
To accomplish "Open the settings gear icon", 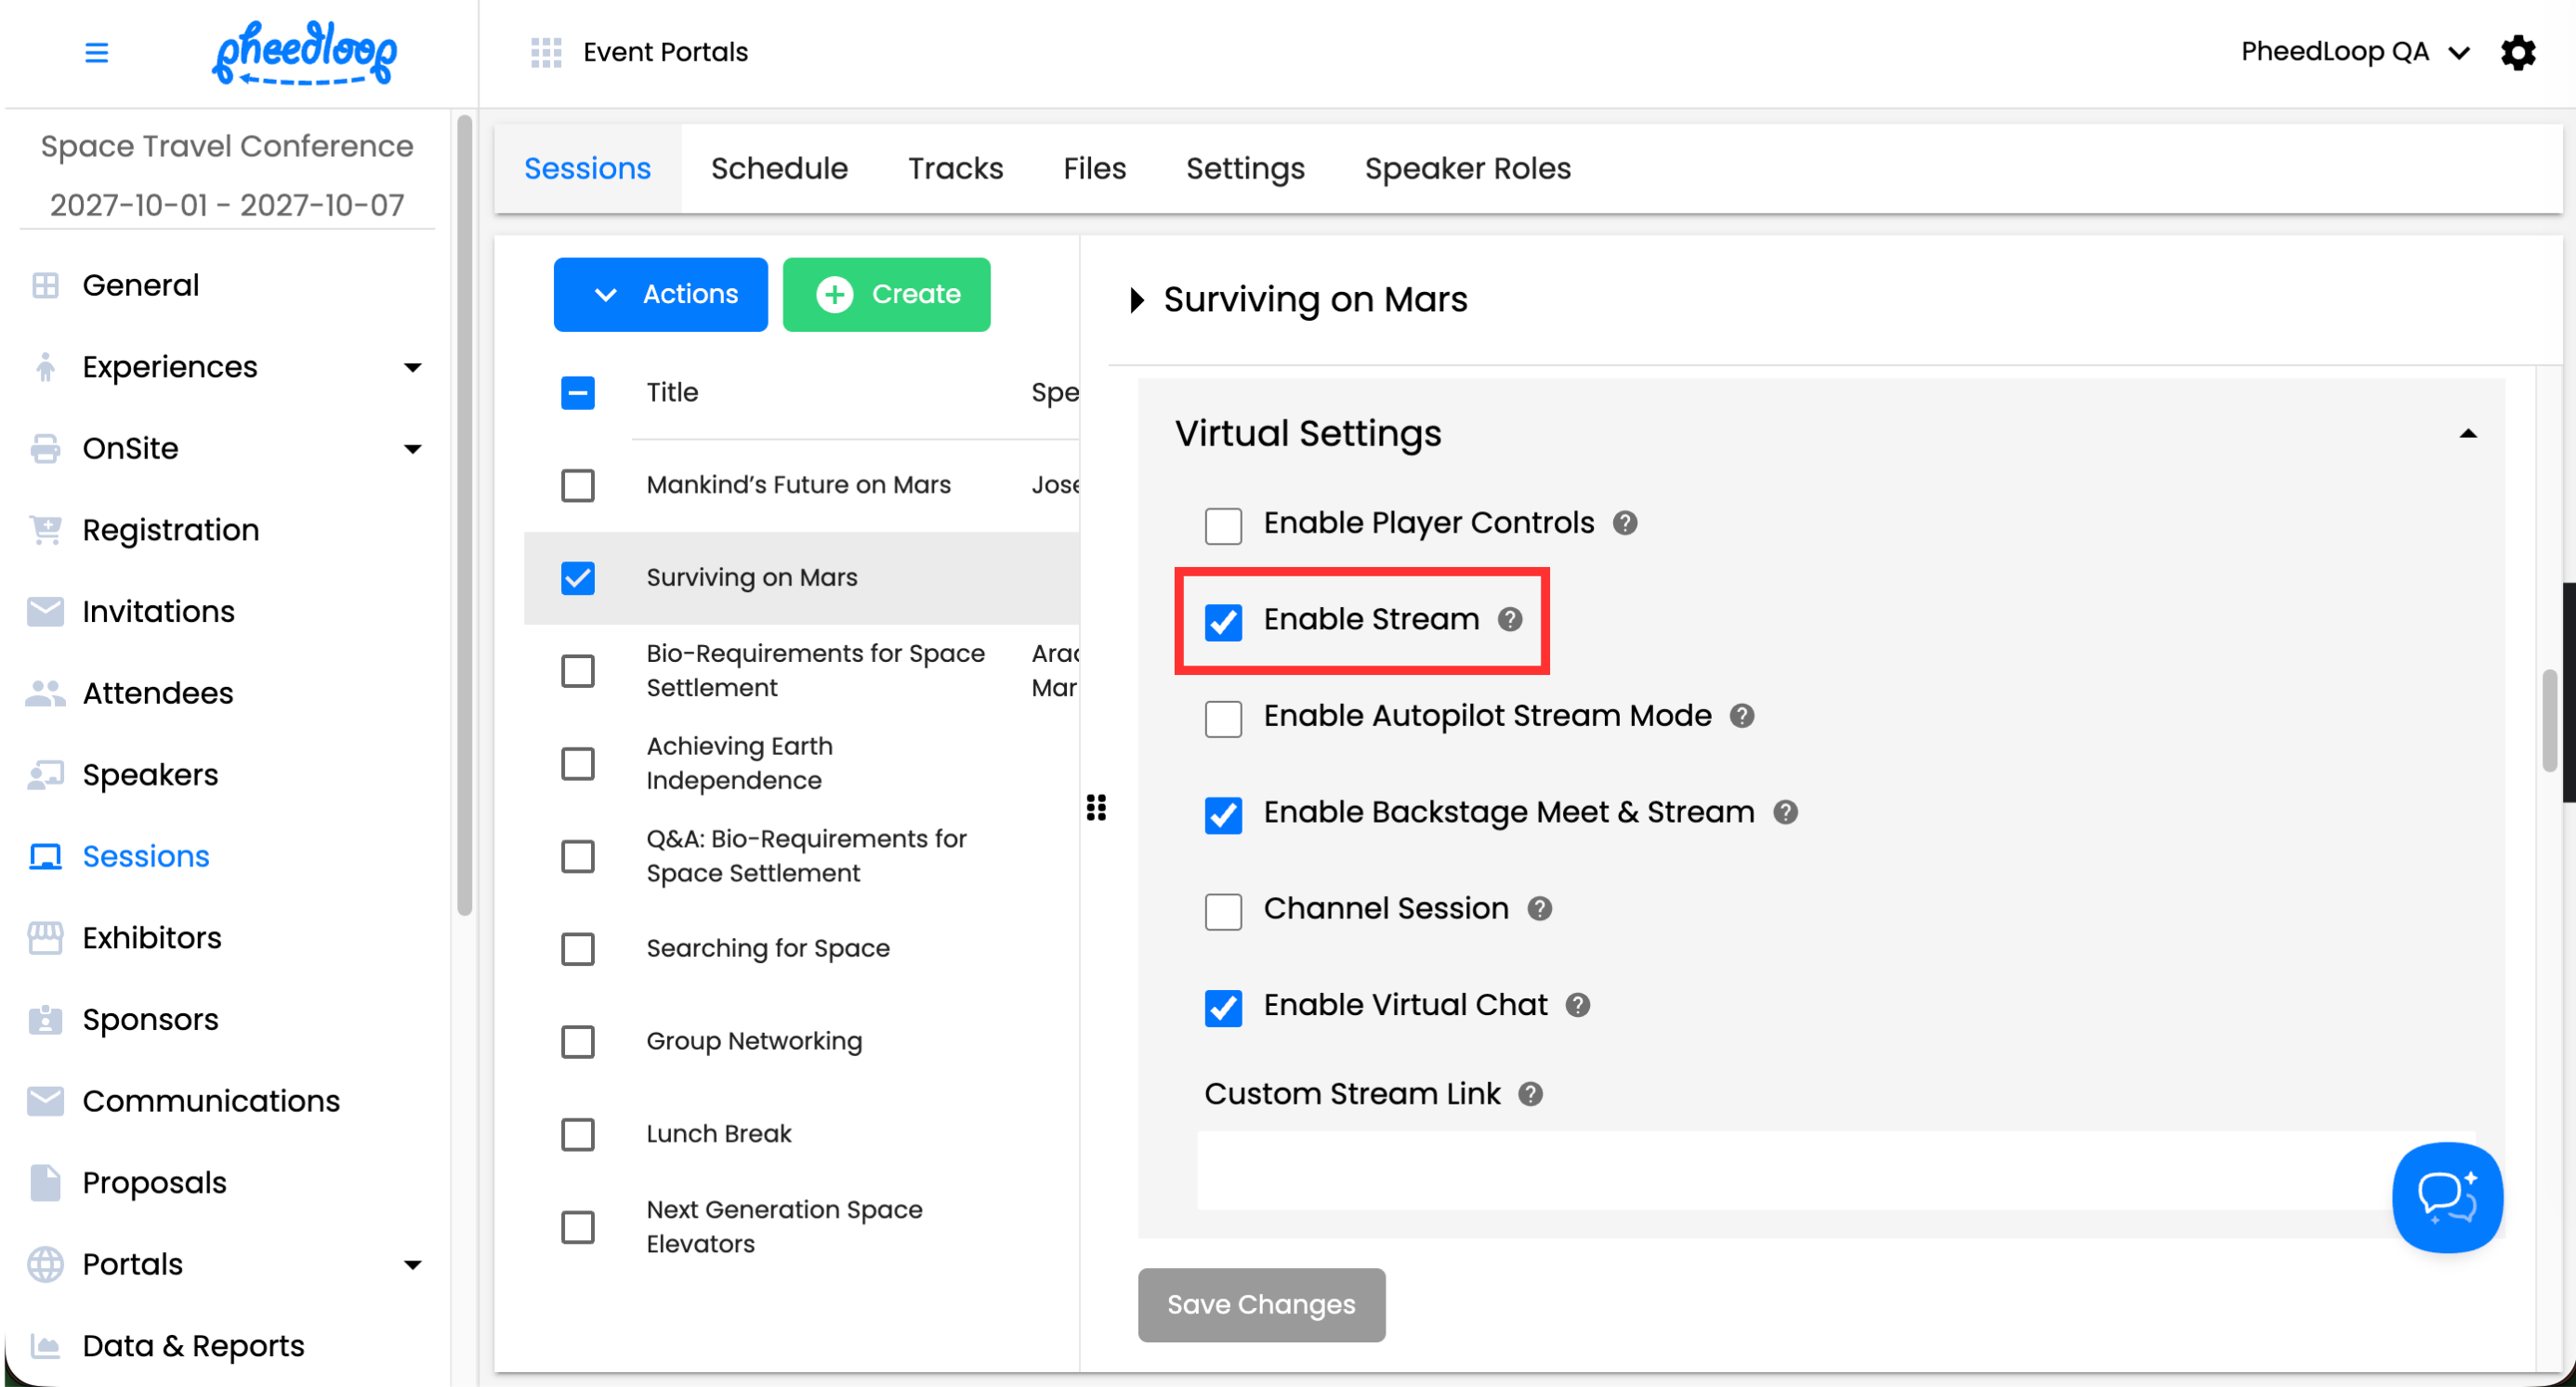I will [x=2517, y=52].
